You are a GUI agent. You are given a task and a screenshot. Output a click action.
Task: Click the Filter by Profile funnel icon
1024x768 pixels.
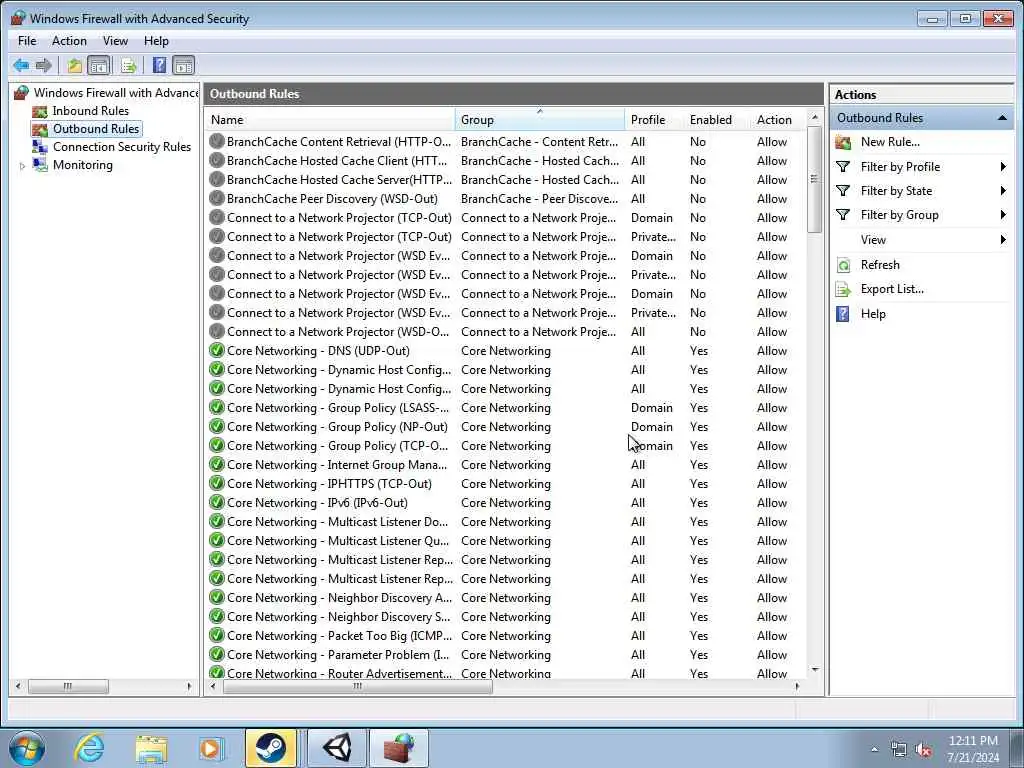pos(843,167)
